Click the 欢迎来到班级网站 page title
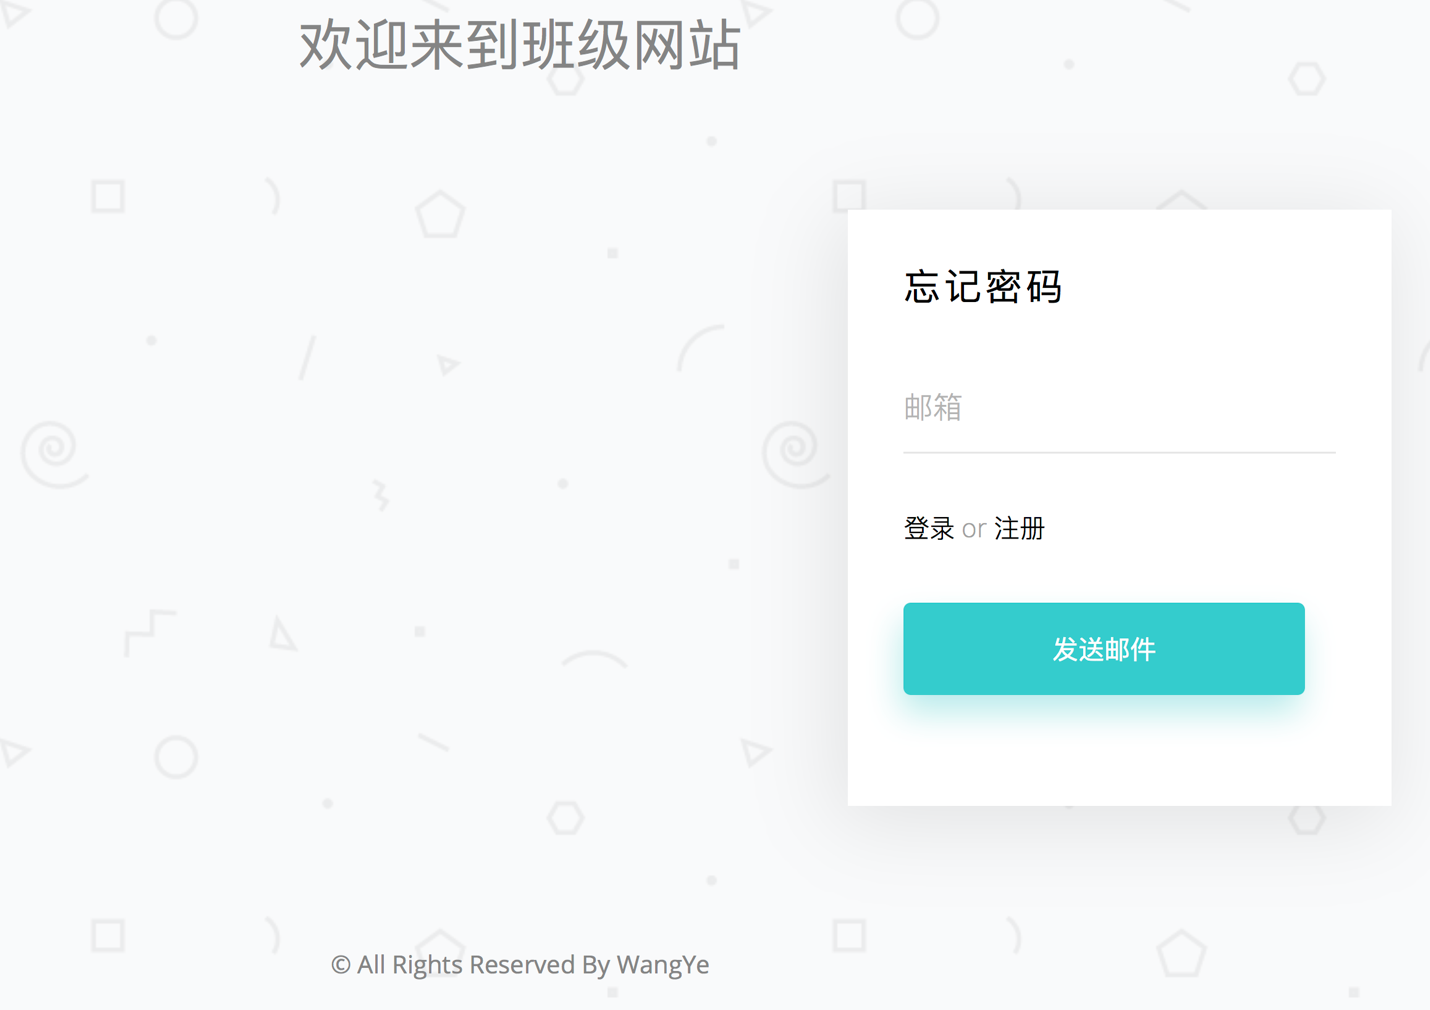 (x=520, y=45)
